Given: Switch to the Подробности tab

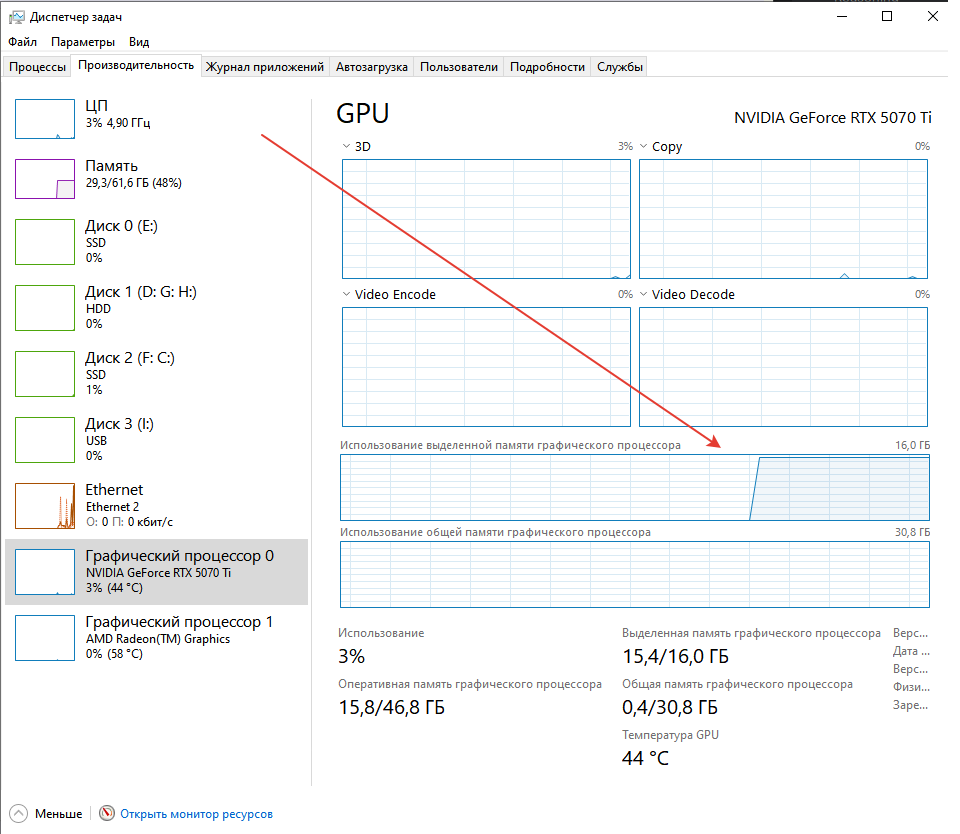Looking at the screenshot, I should [x=547, y=67].
